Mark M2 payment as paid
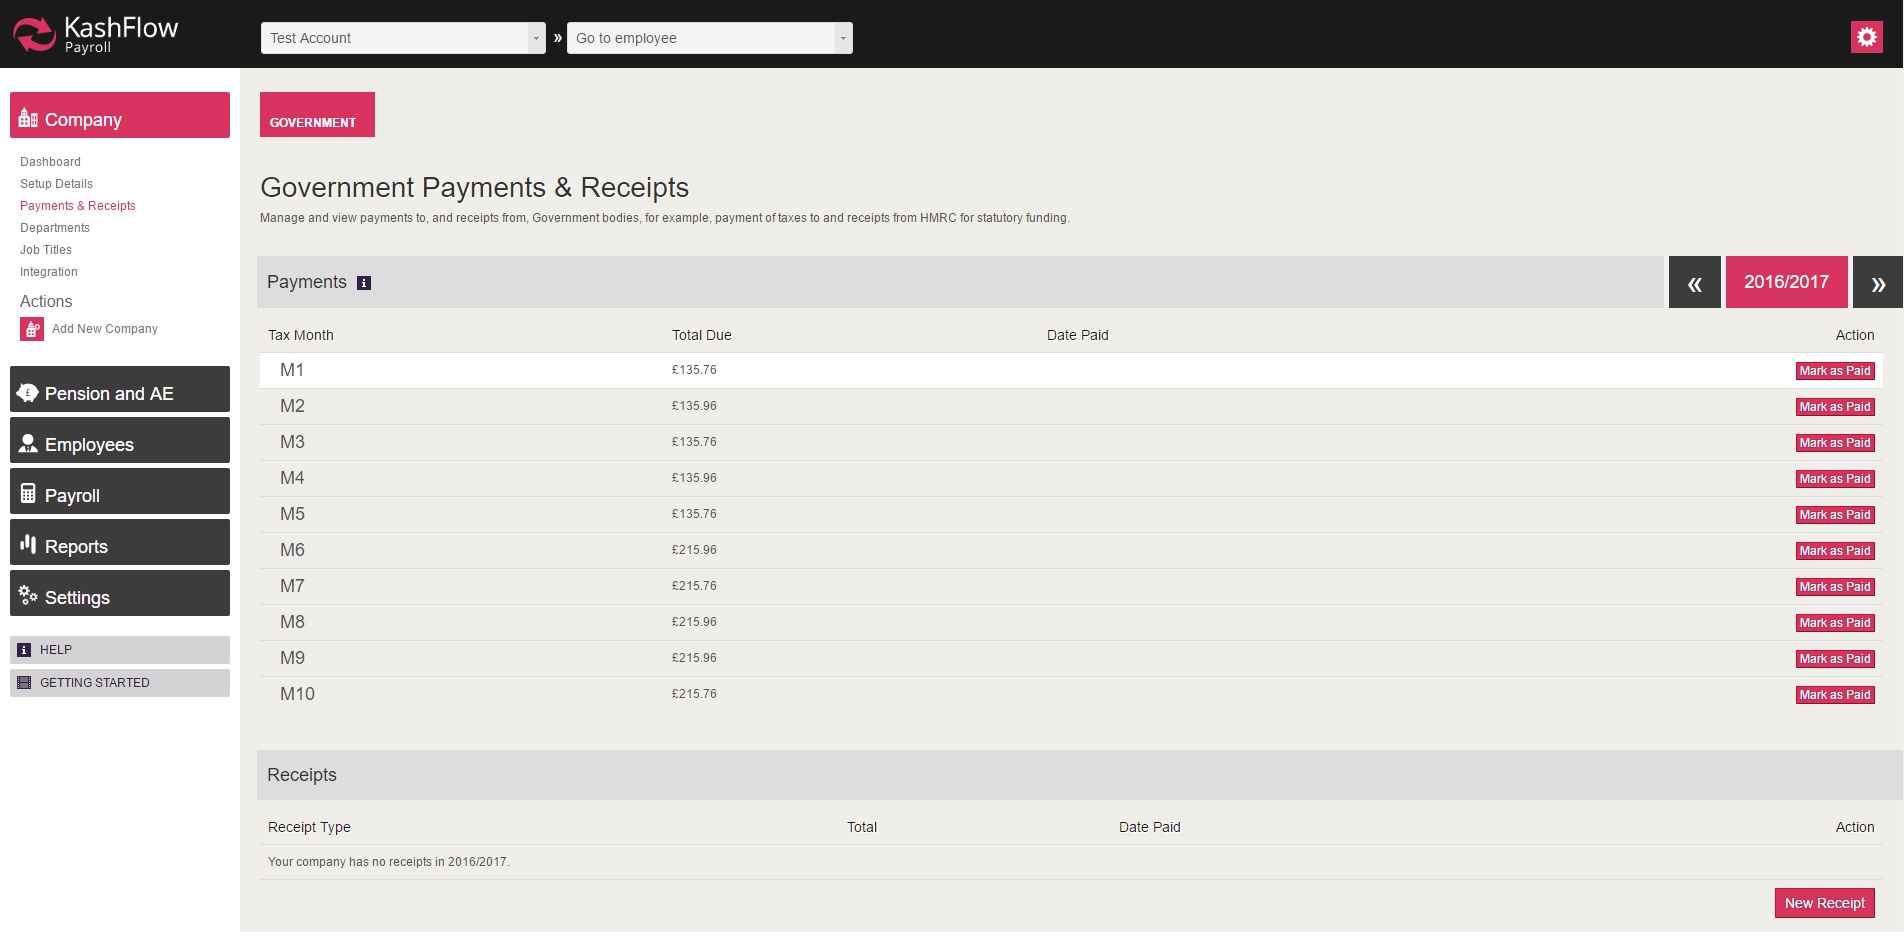 click(1835, 407)
